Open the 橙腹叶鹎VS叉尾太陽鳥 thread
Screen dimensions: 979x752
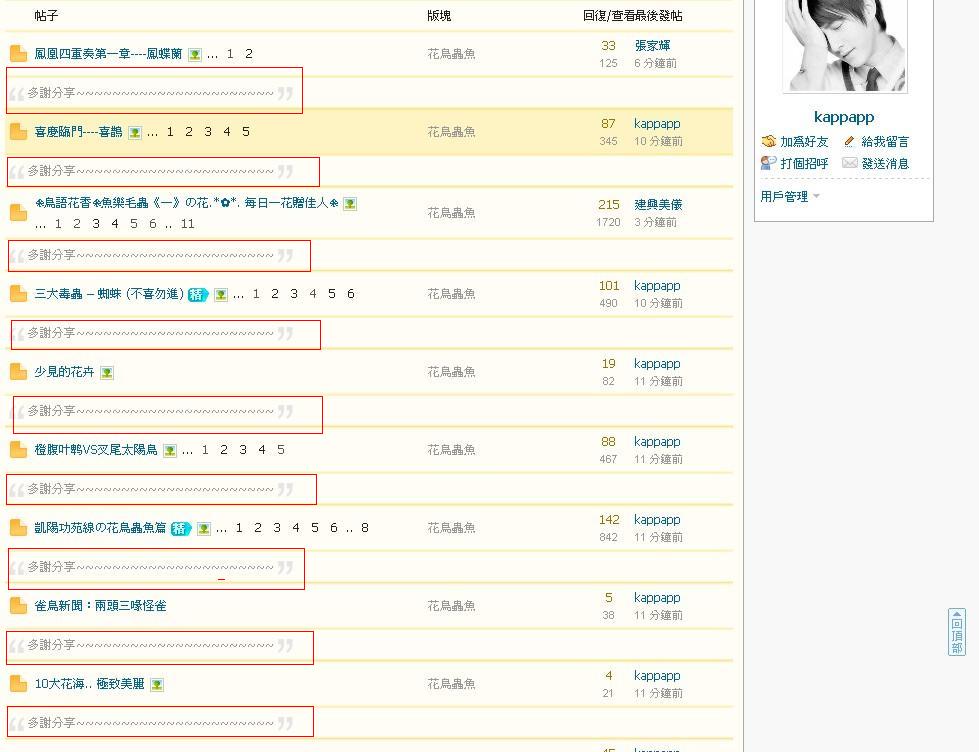coord(96,450)
